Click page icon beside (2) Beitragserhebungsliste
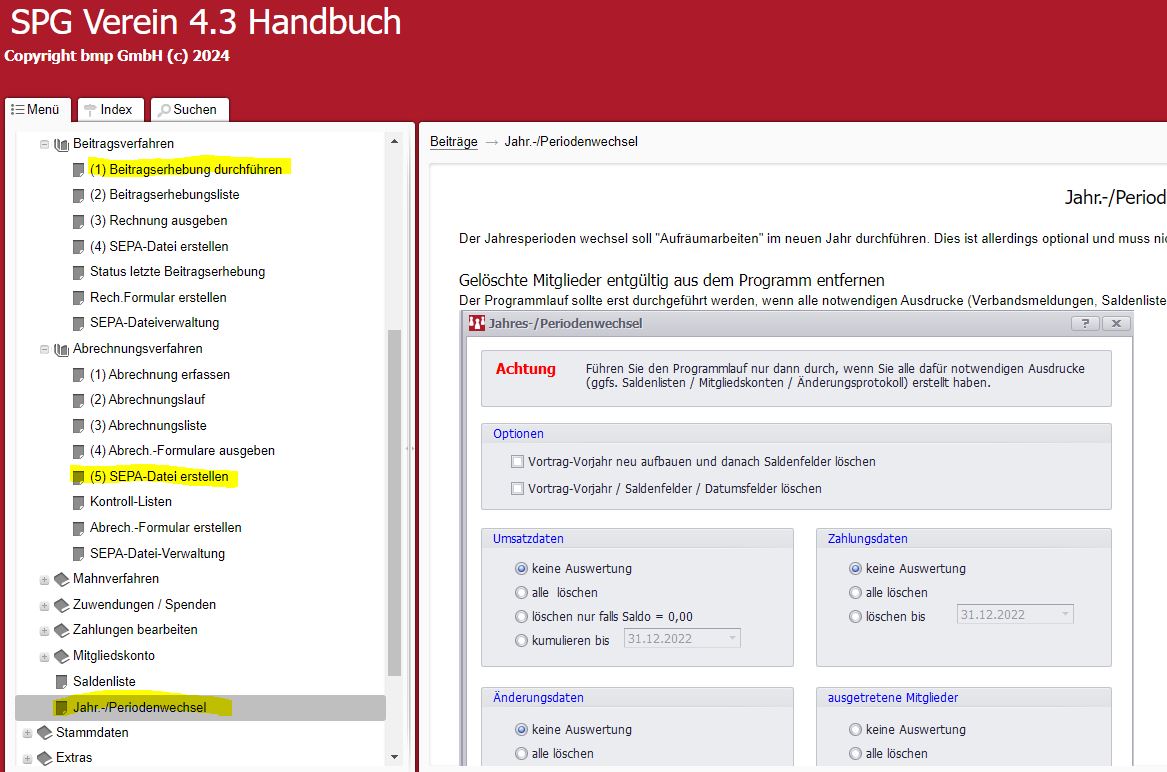Viewport: 1167px width, 772px height. (x=78, y=196)
